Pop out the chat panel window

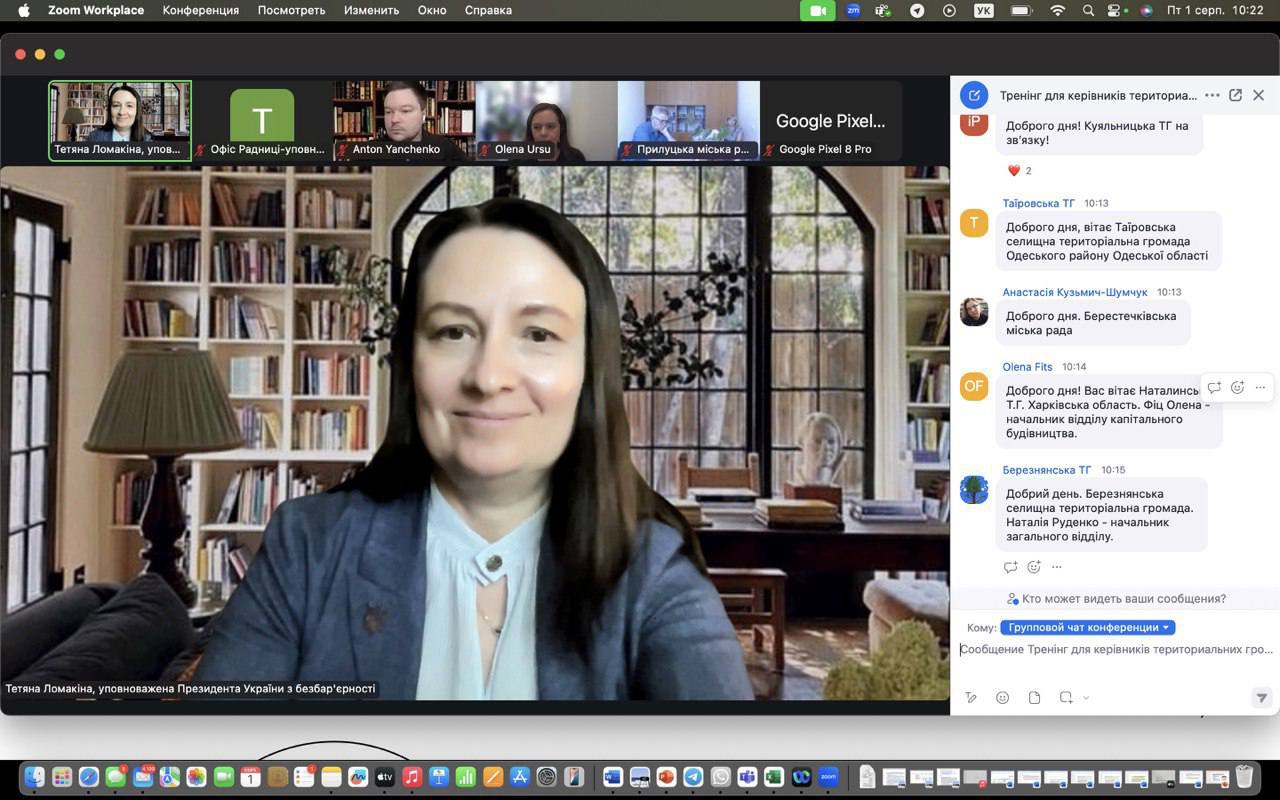(1235, 95)
